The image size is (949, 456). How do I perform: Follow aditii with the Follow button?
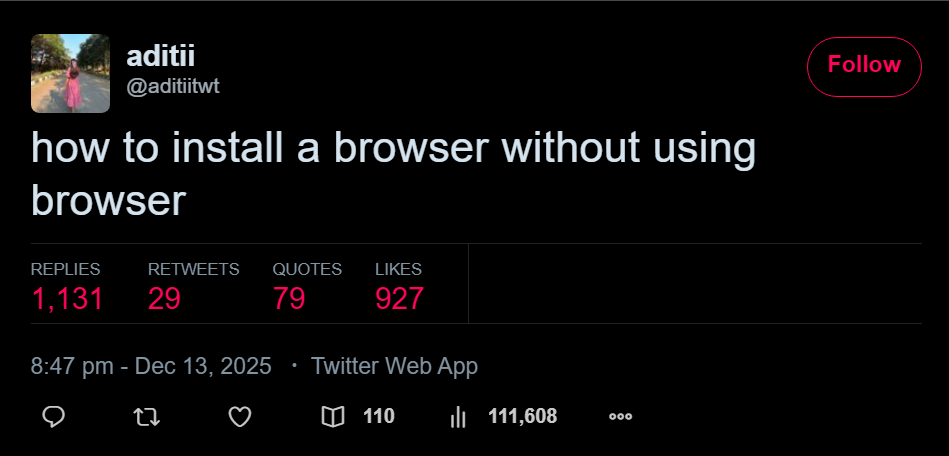[864, 66]
